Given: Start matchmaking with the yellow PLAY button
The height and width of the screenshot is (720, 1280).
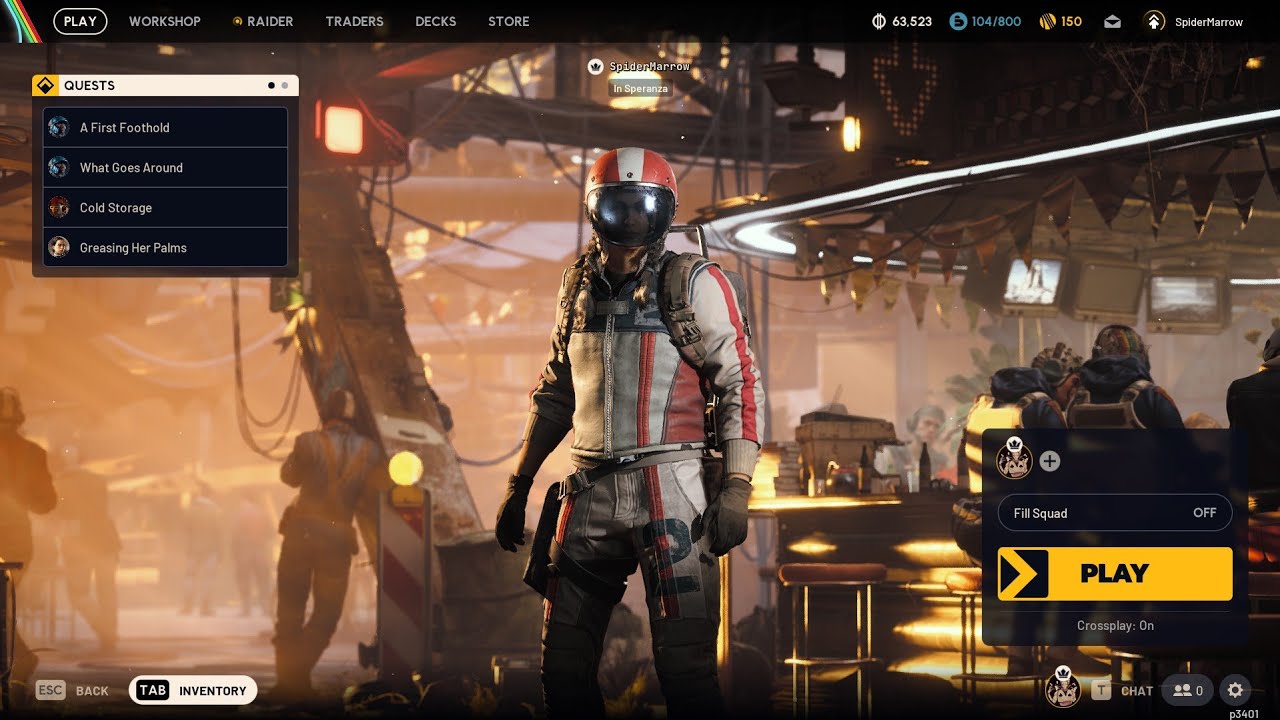Looking at the screenshot, I should coord(1115,573).
